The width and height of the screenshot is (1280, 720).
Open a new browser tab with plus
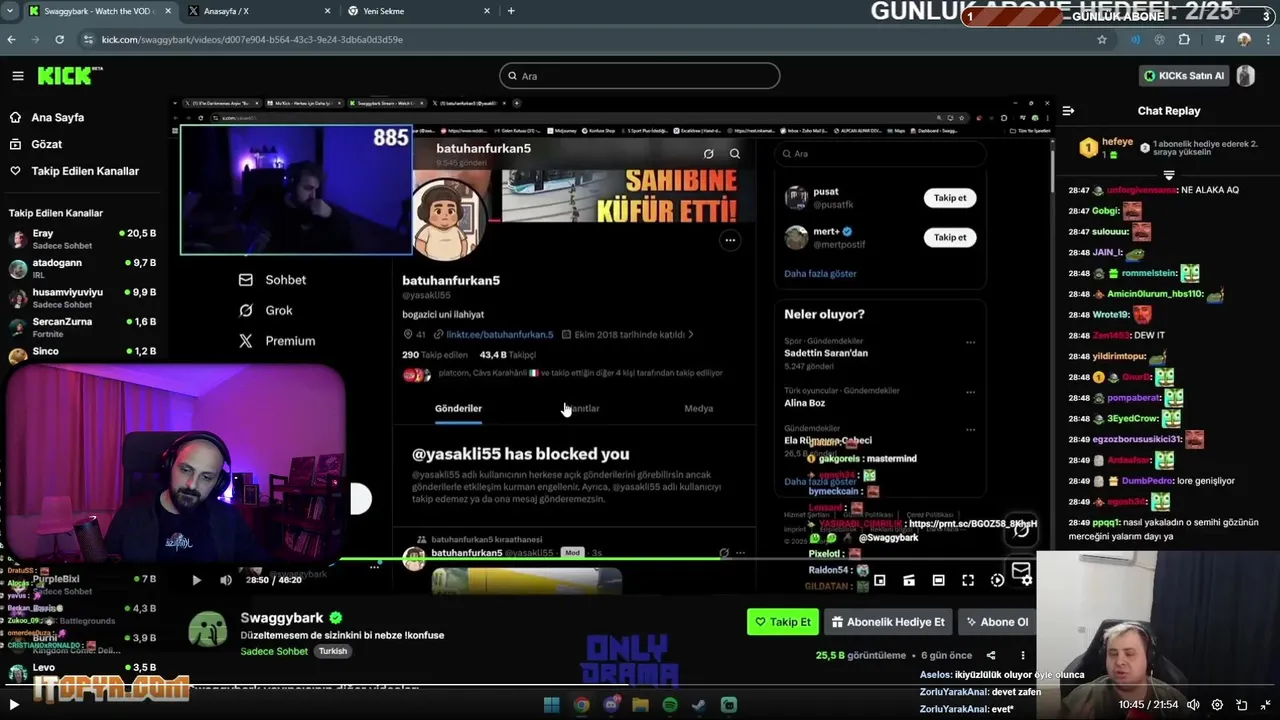pos(511,11)
